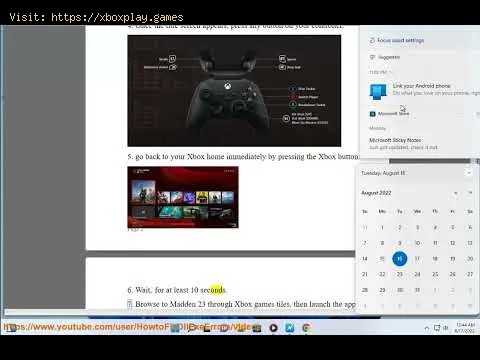Click the phone link notification icon
This screenshot has width=480, height=360.
click(x=378, y=91)
